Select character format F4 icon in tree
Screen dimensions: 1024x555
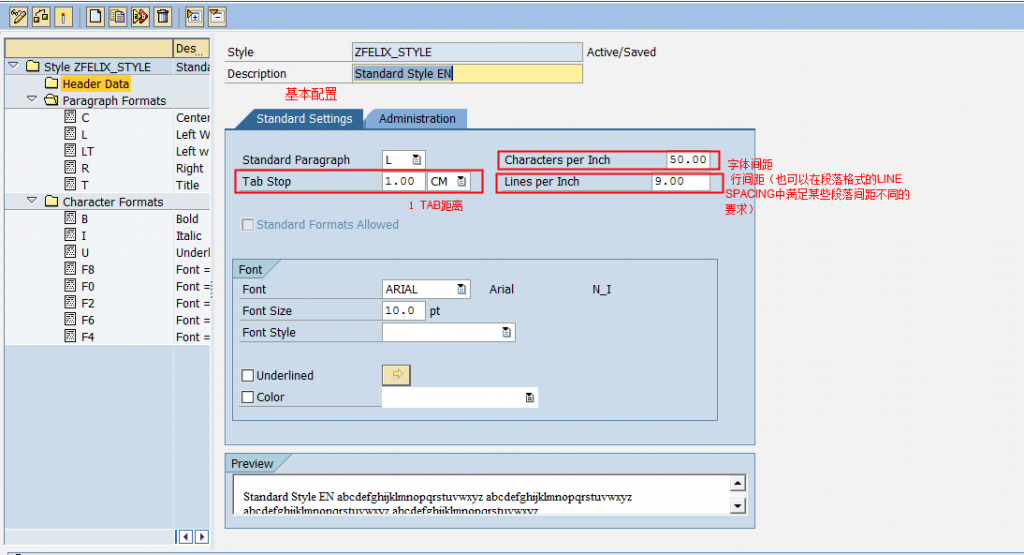point(71,336)
